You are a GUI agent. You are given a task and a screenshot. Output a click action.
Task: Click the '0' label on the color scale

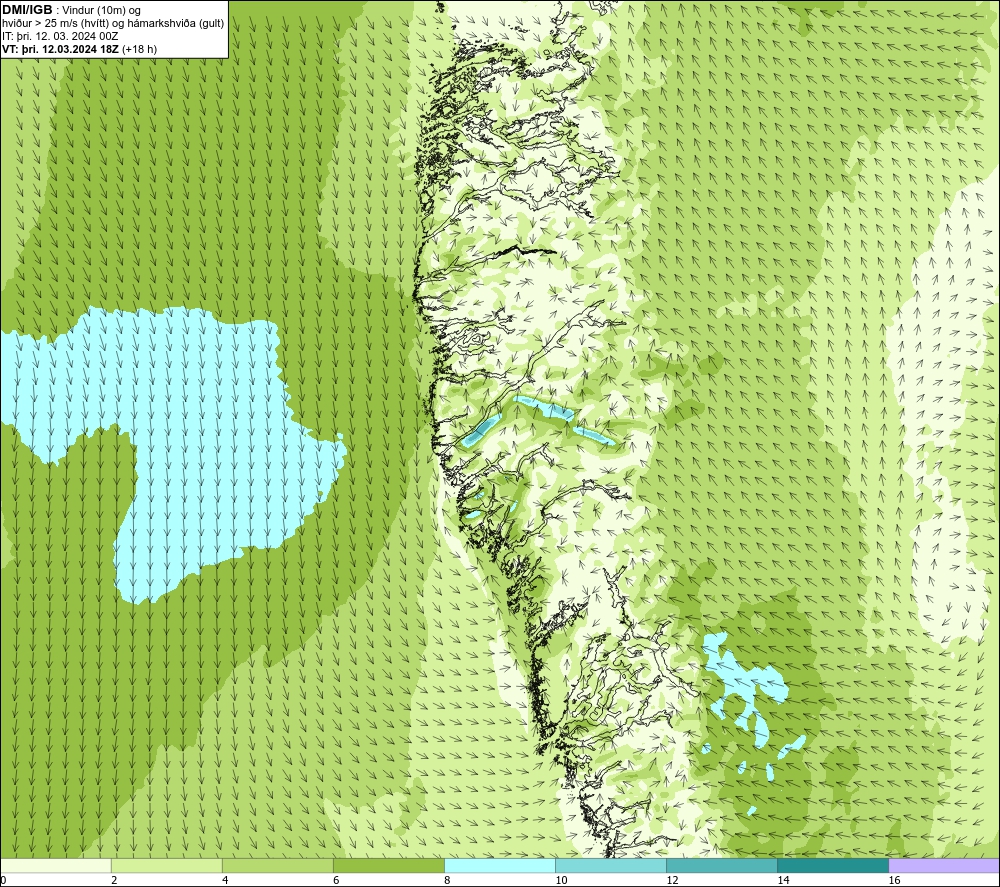point(3,881)
